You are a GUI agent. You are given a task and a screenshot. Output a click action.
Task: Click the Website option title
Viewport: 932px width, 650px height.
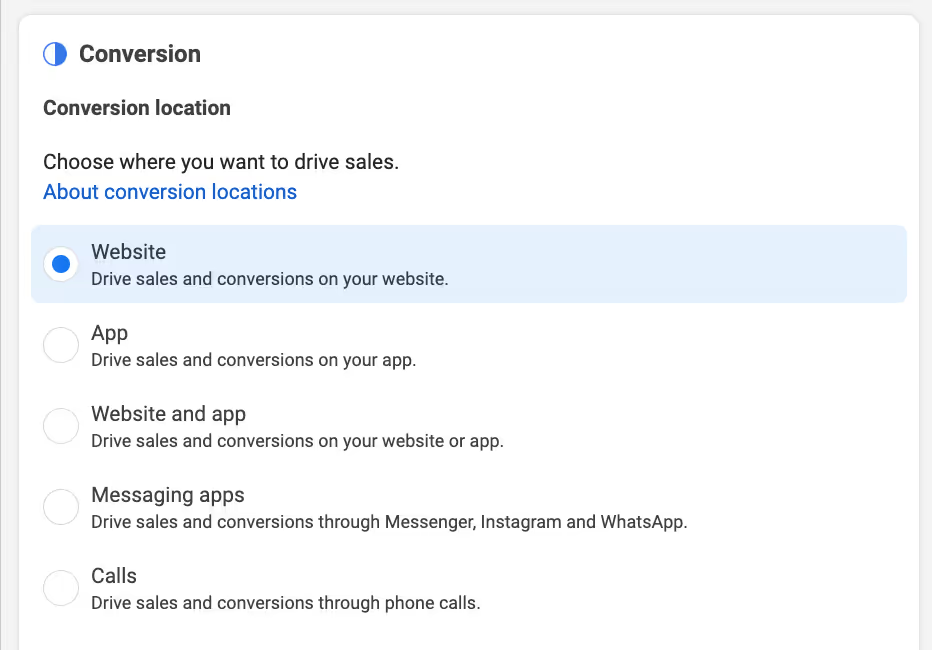click(x=128, y=252)
